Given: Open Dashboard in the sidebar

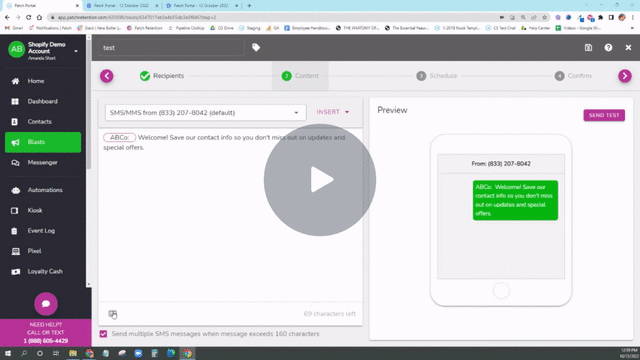Looking at the screenshot, I should [x=43, y=101].
